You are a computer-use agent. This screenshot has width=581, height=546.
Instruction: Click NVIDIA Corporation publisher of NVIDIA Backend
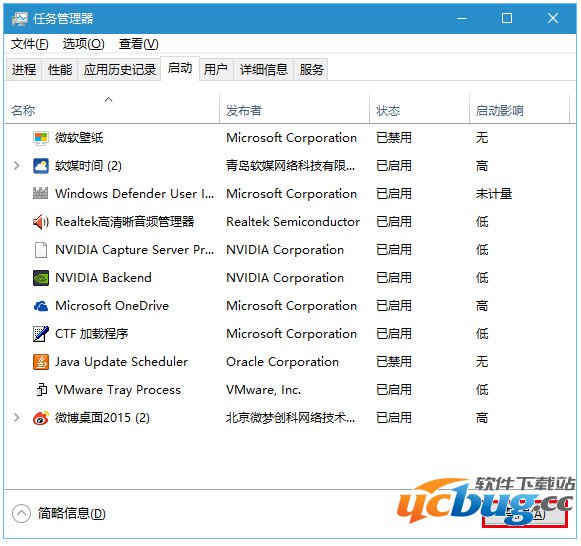285,278
